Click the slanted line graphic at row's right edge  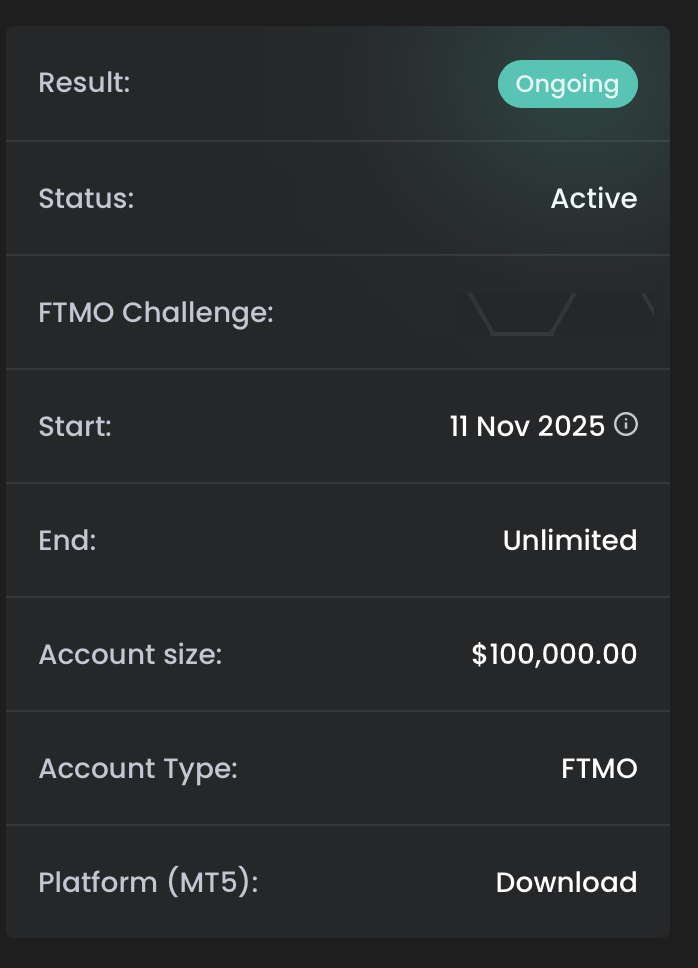(x=647, y=304)
